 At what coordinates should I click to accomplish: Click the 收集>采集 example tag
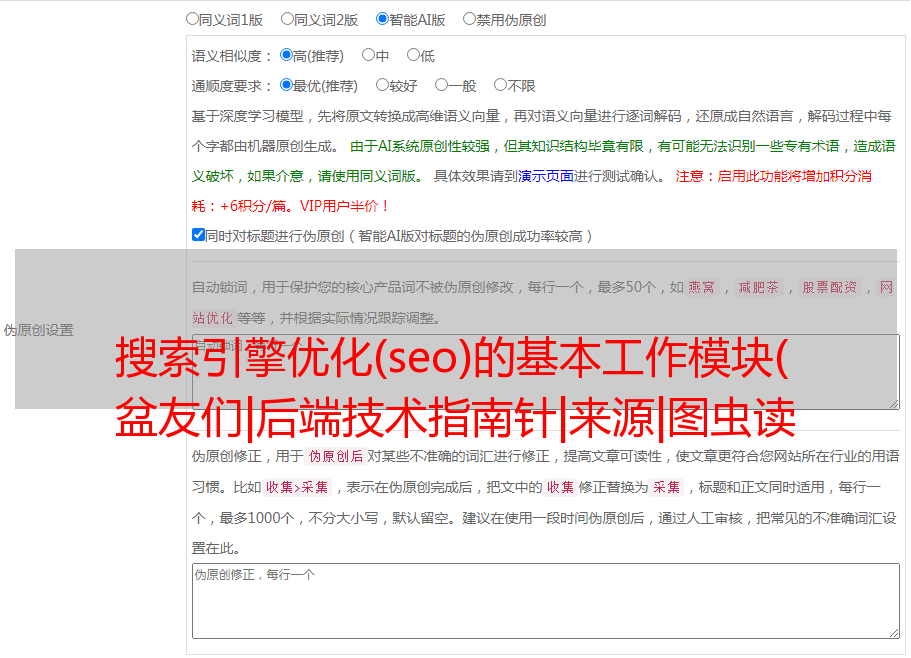297,487
